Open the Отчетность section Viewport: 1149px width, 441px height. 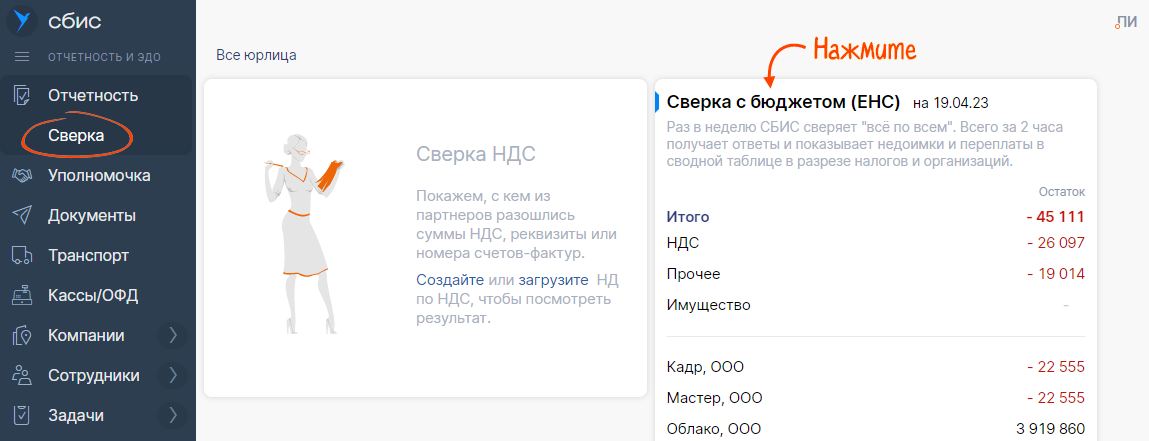(x=93, y=95)
